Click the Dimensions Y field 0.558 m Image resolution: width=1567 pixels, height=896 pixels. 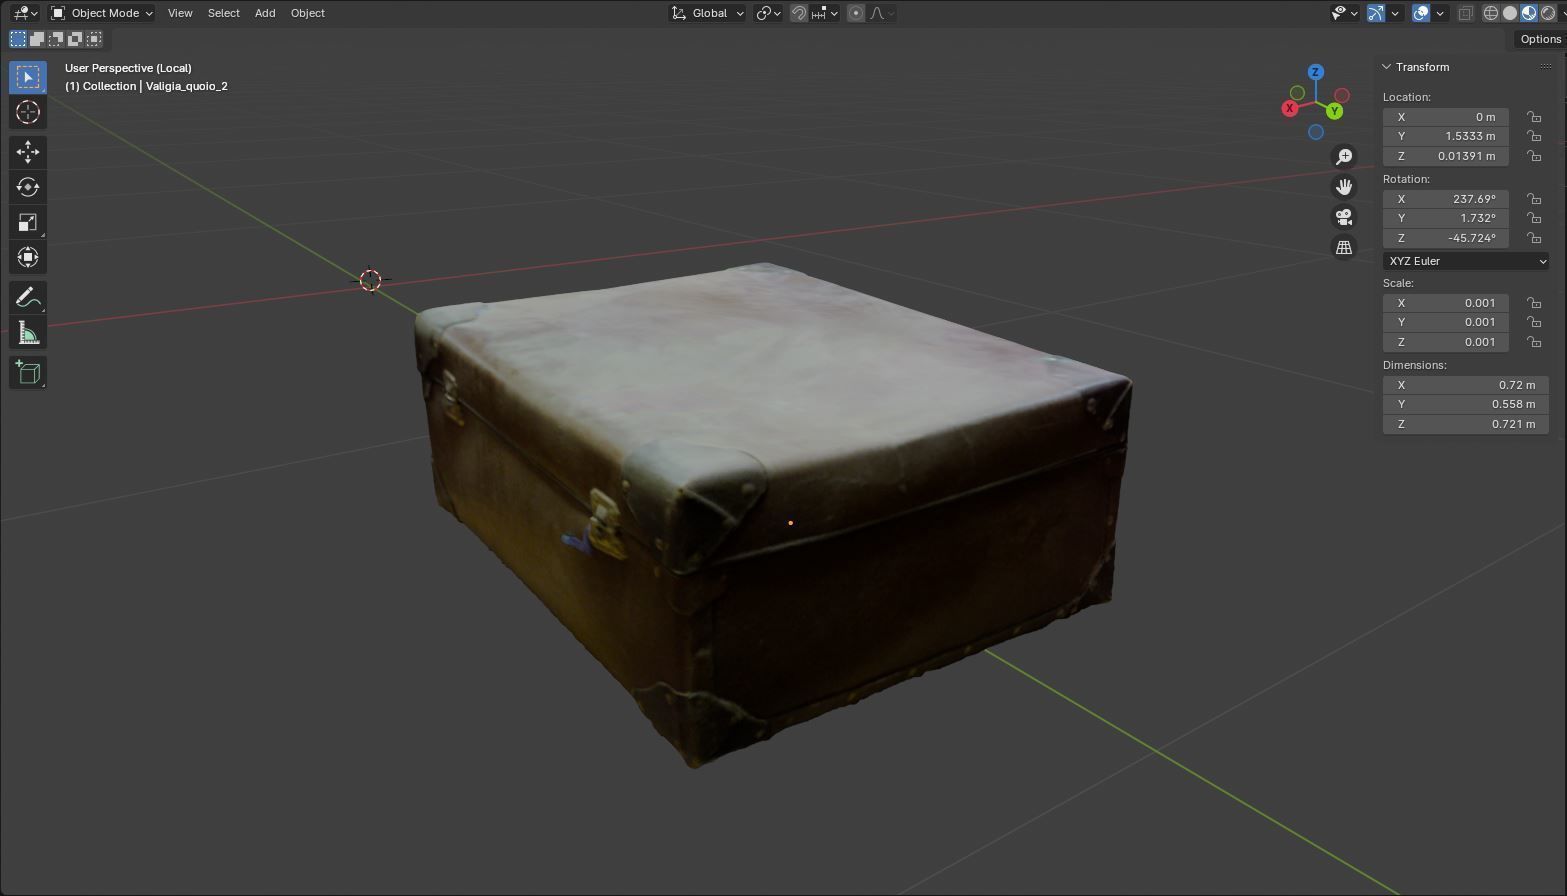pos(1466,404)
